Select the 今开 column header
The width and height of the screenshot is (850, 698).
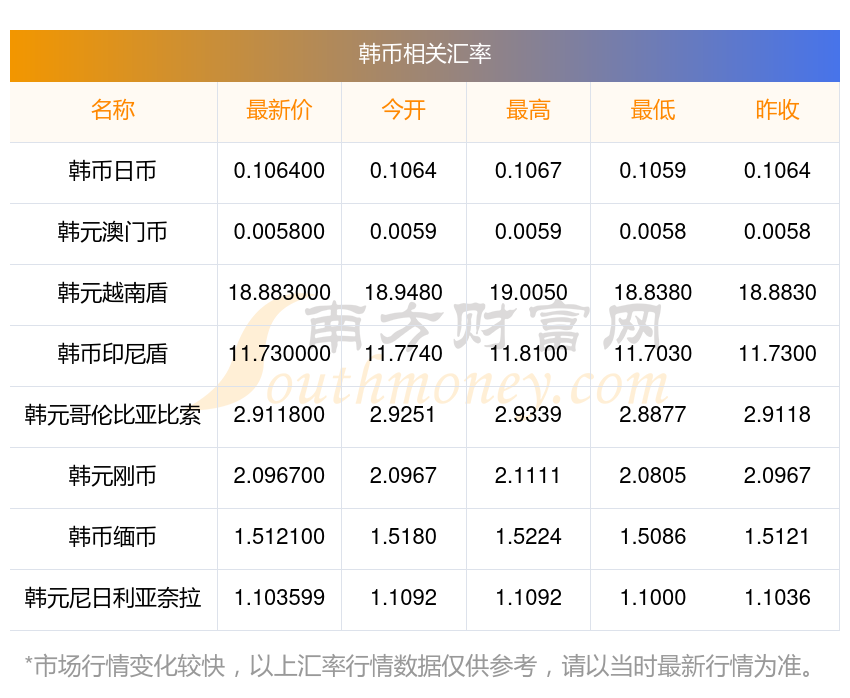coord(403,110)
